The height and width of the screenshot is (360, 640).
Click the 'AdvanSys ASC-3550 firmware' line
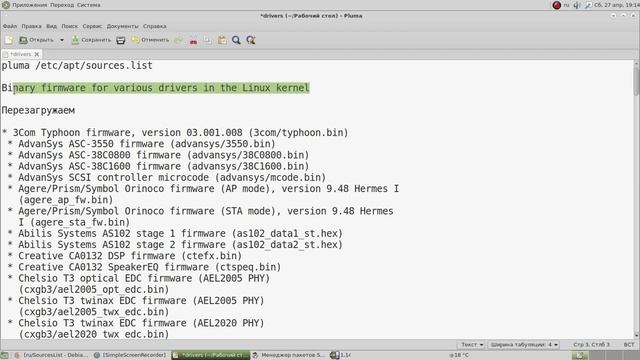141,144
